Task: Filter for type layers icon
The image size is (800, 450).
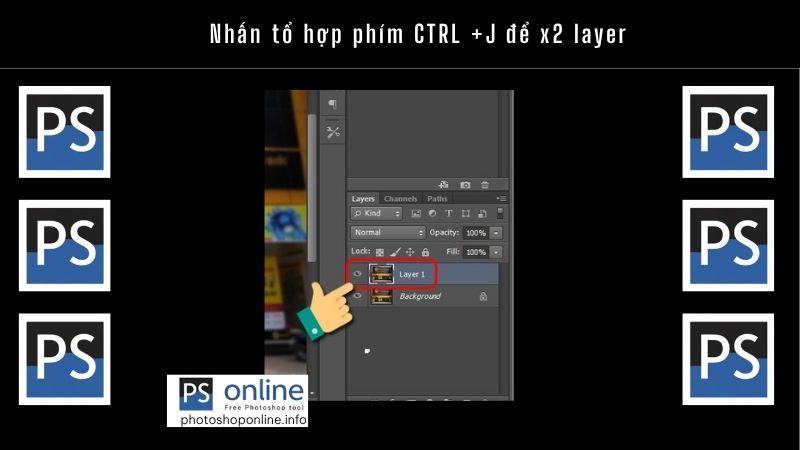Action: pyautogui.click(x=448, y=214)
